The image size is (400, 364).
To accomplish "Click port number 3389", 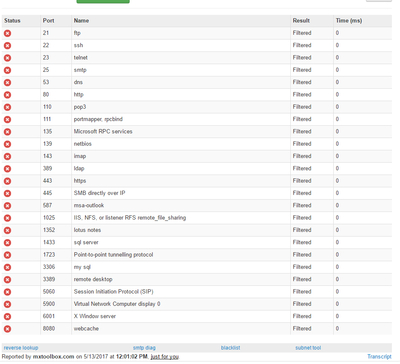I will [x=49, y=279].
